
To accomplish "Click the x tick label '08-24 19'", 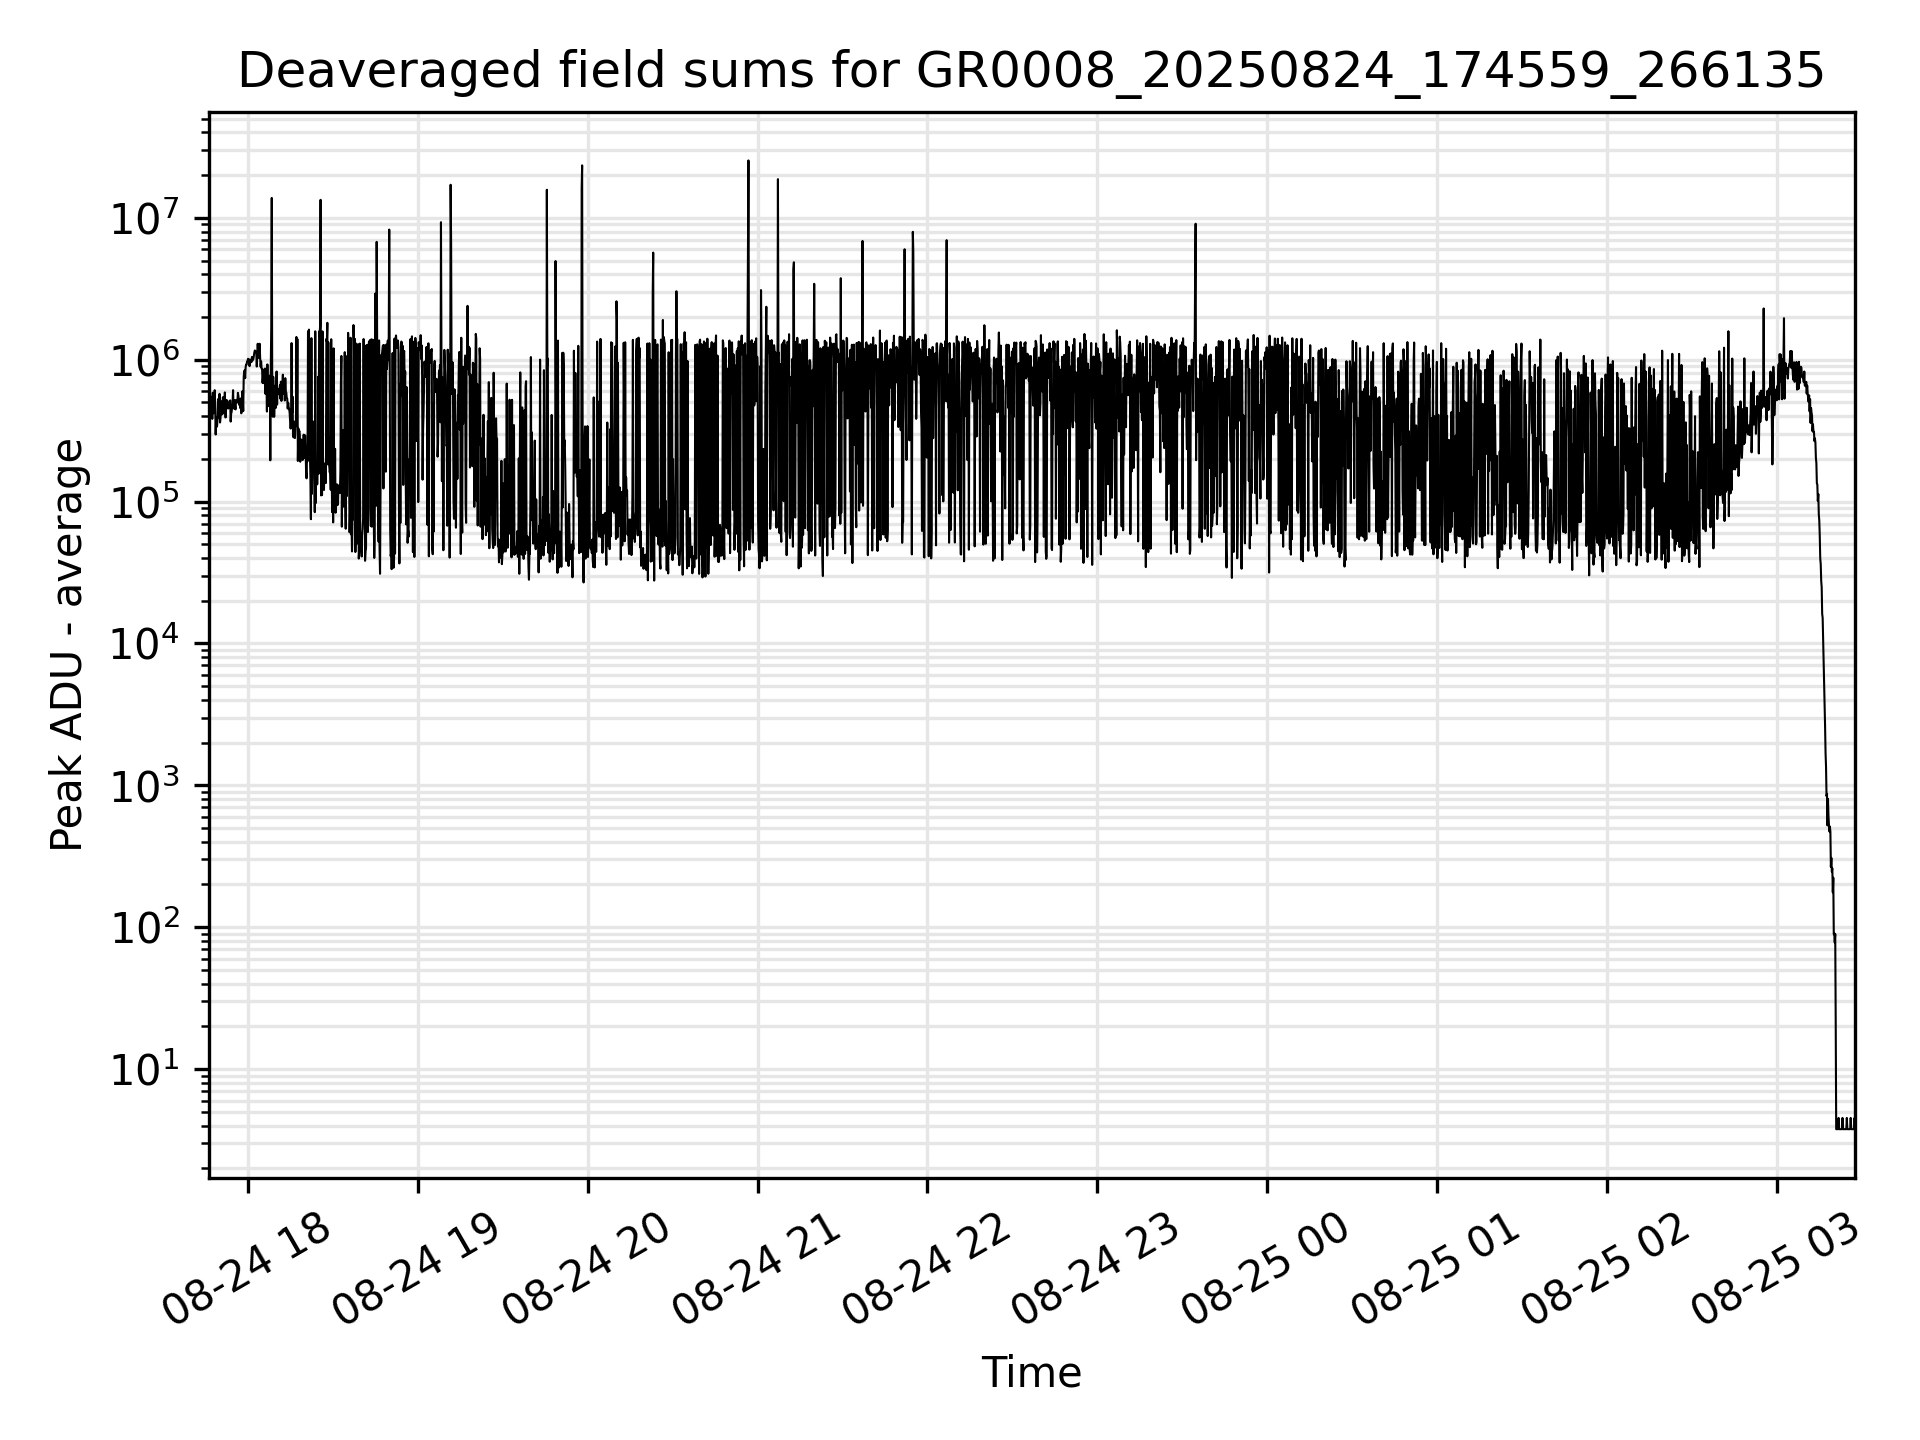I will [416, 1269].
